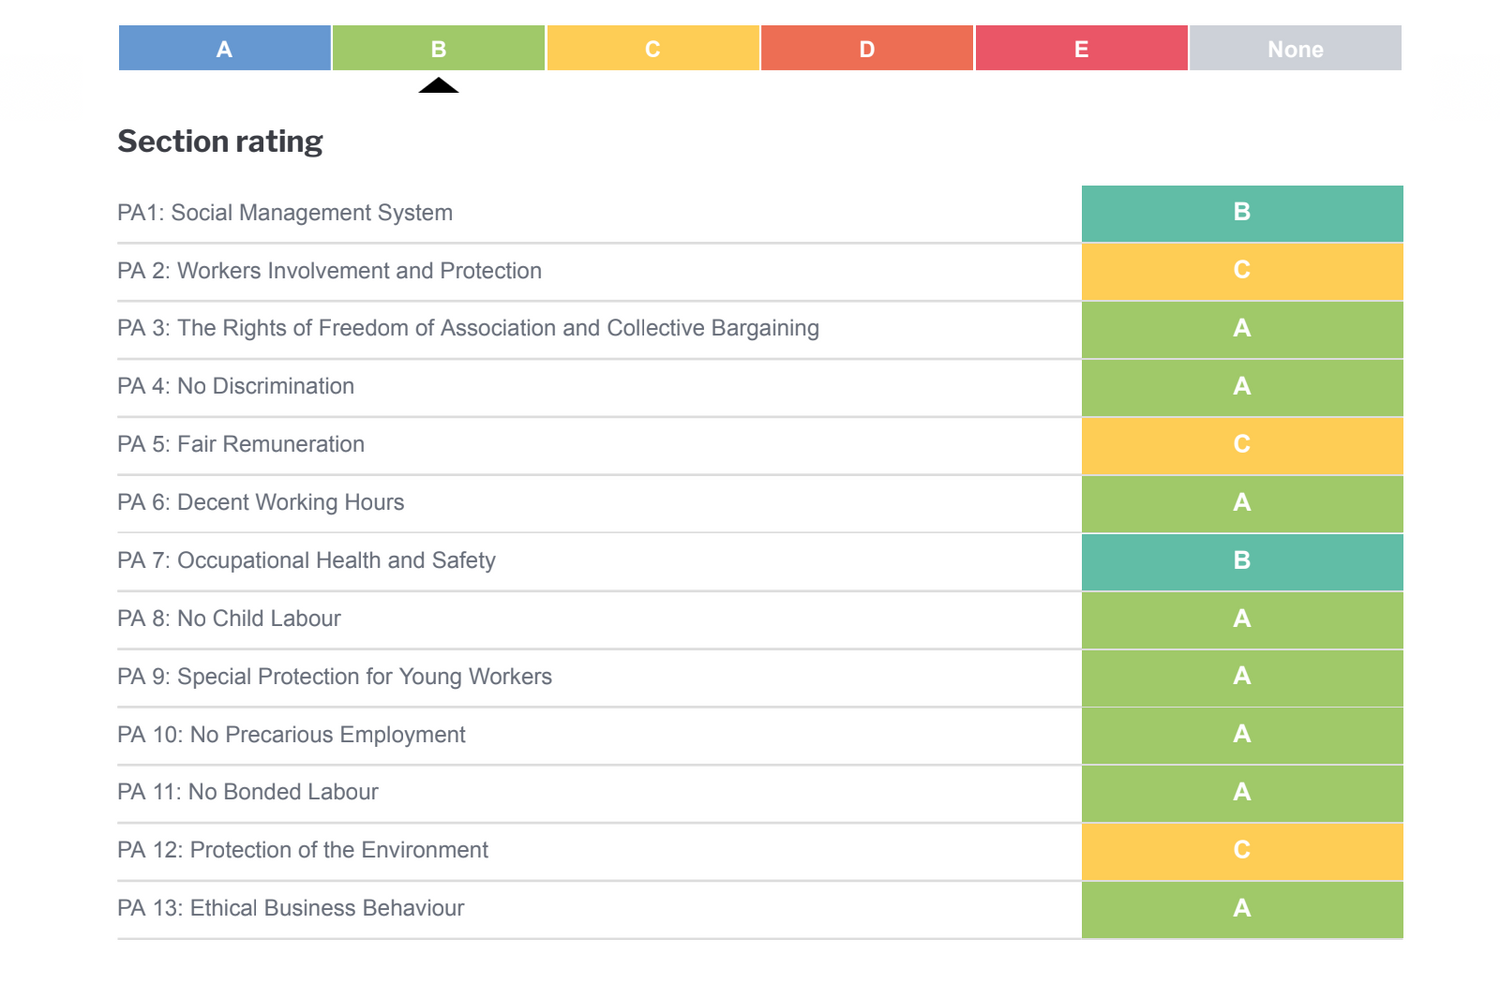Open PA 3 Freedom of Association row

click(x=468, y=328)
